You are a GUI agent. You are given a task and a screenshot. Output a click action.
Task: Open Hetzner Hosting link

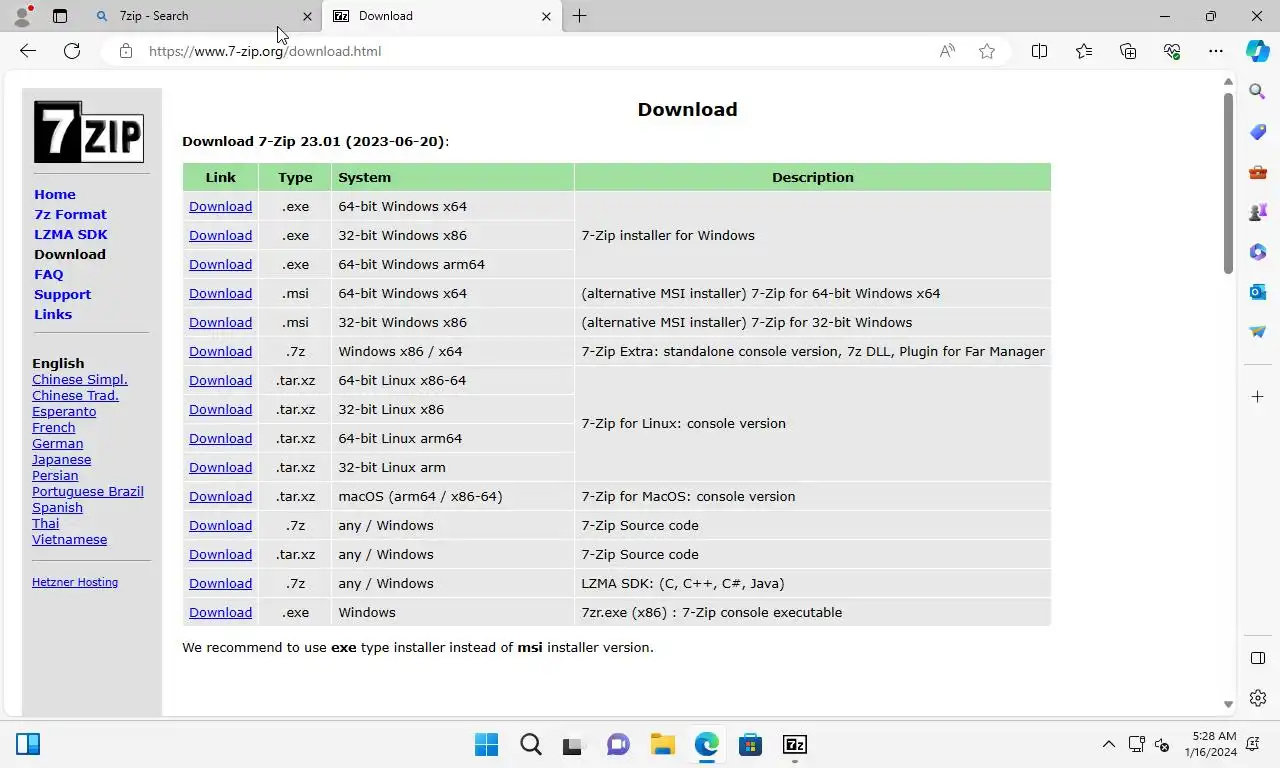[75, 582]
